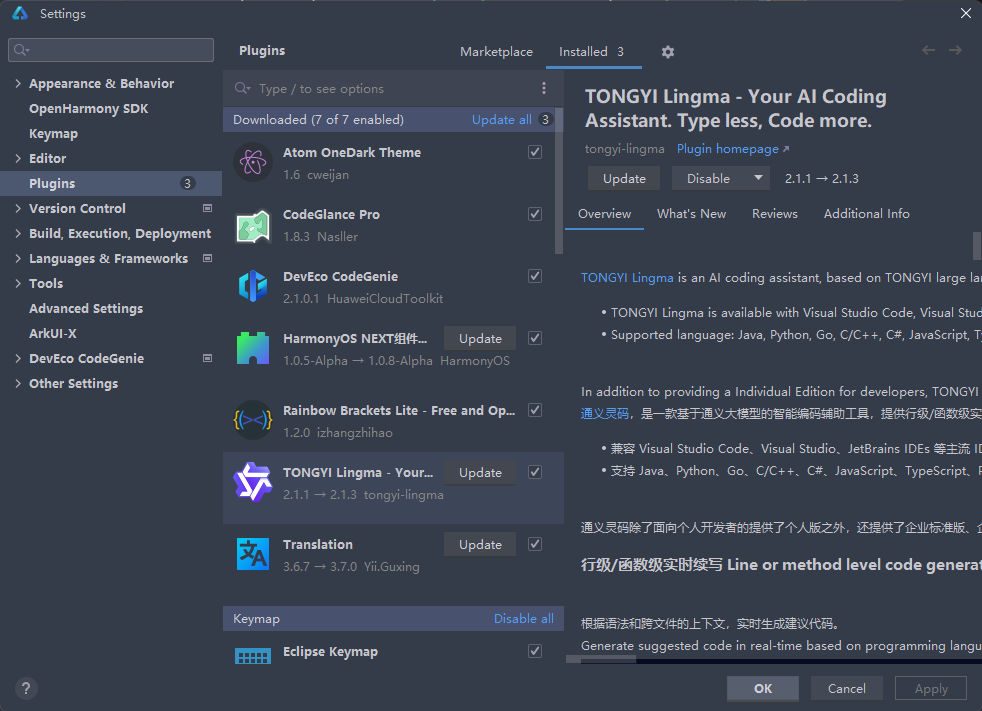Click the Version Control project-level icon

click(x=207, y=208)
